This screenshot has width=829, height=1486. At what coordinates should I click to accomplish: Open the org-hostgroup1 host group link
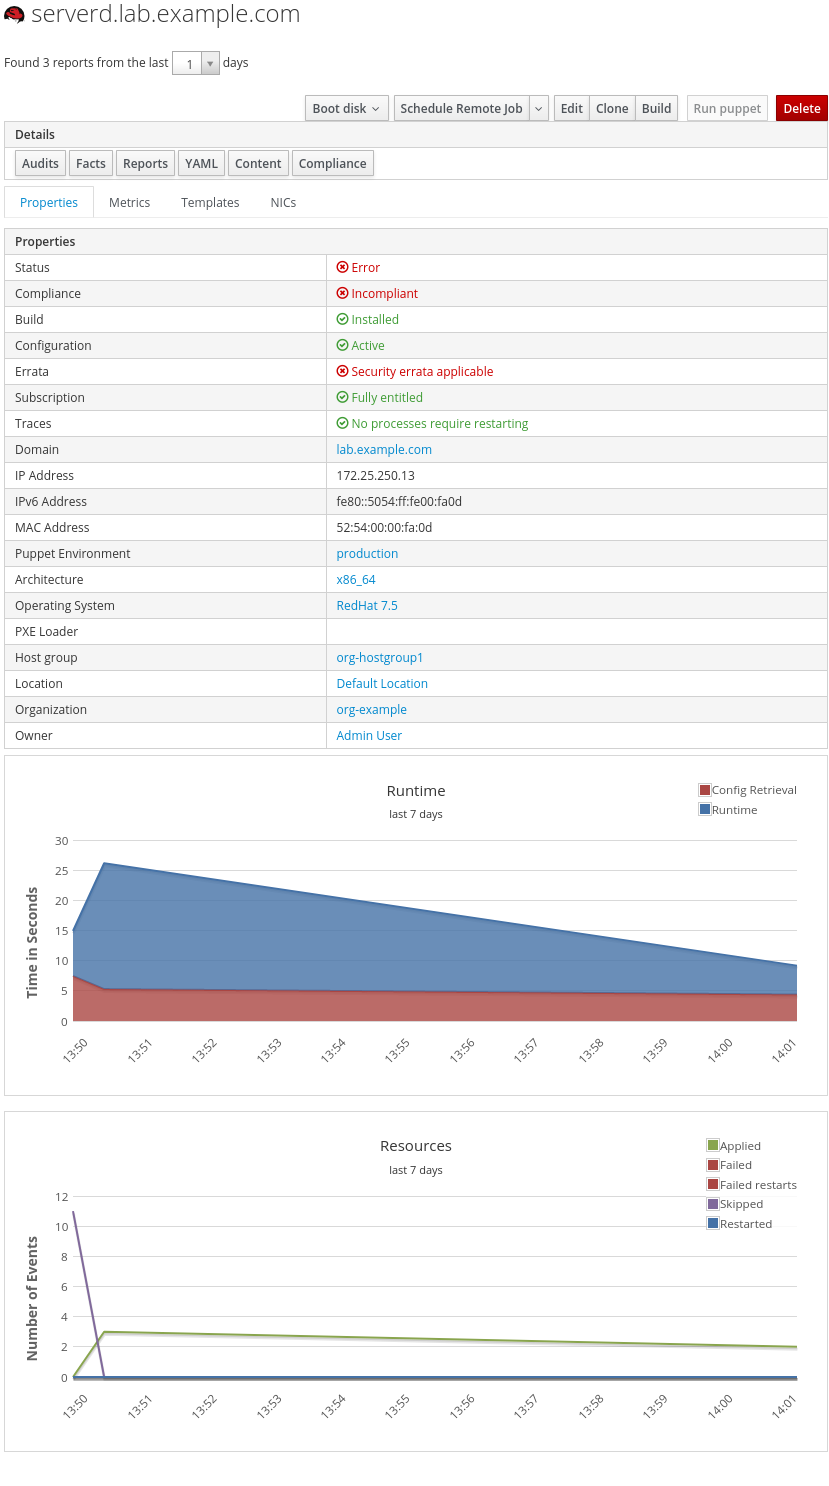click(x=380, y=657)
